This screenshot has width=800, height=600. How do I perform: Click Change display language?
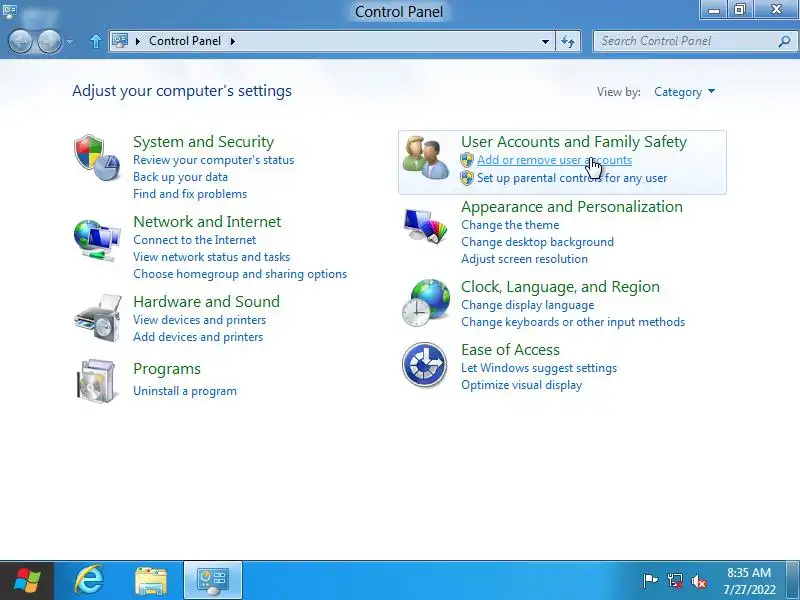coord(528,305)
